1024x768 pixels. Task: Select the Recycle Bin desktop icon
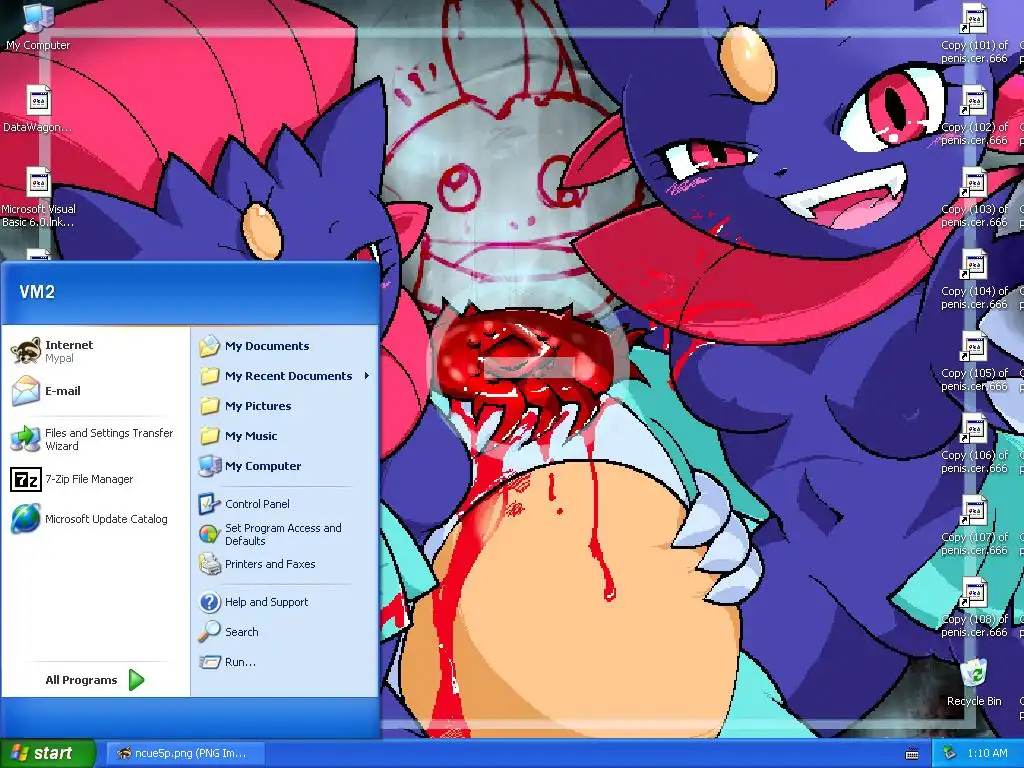click(974, 682)
